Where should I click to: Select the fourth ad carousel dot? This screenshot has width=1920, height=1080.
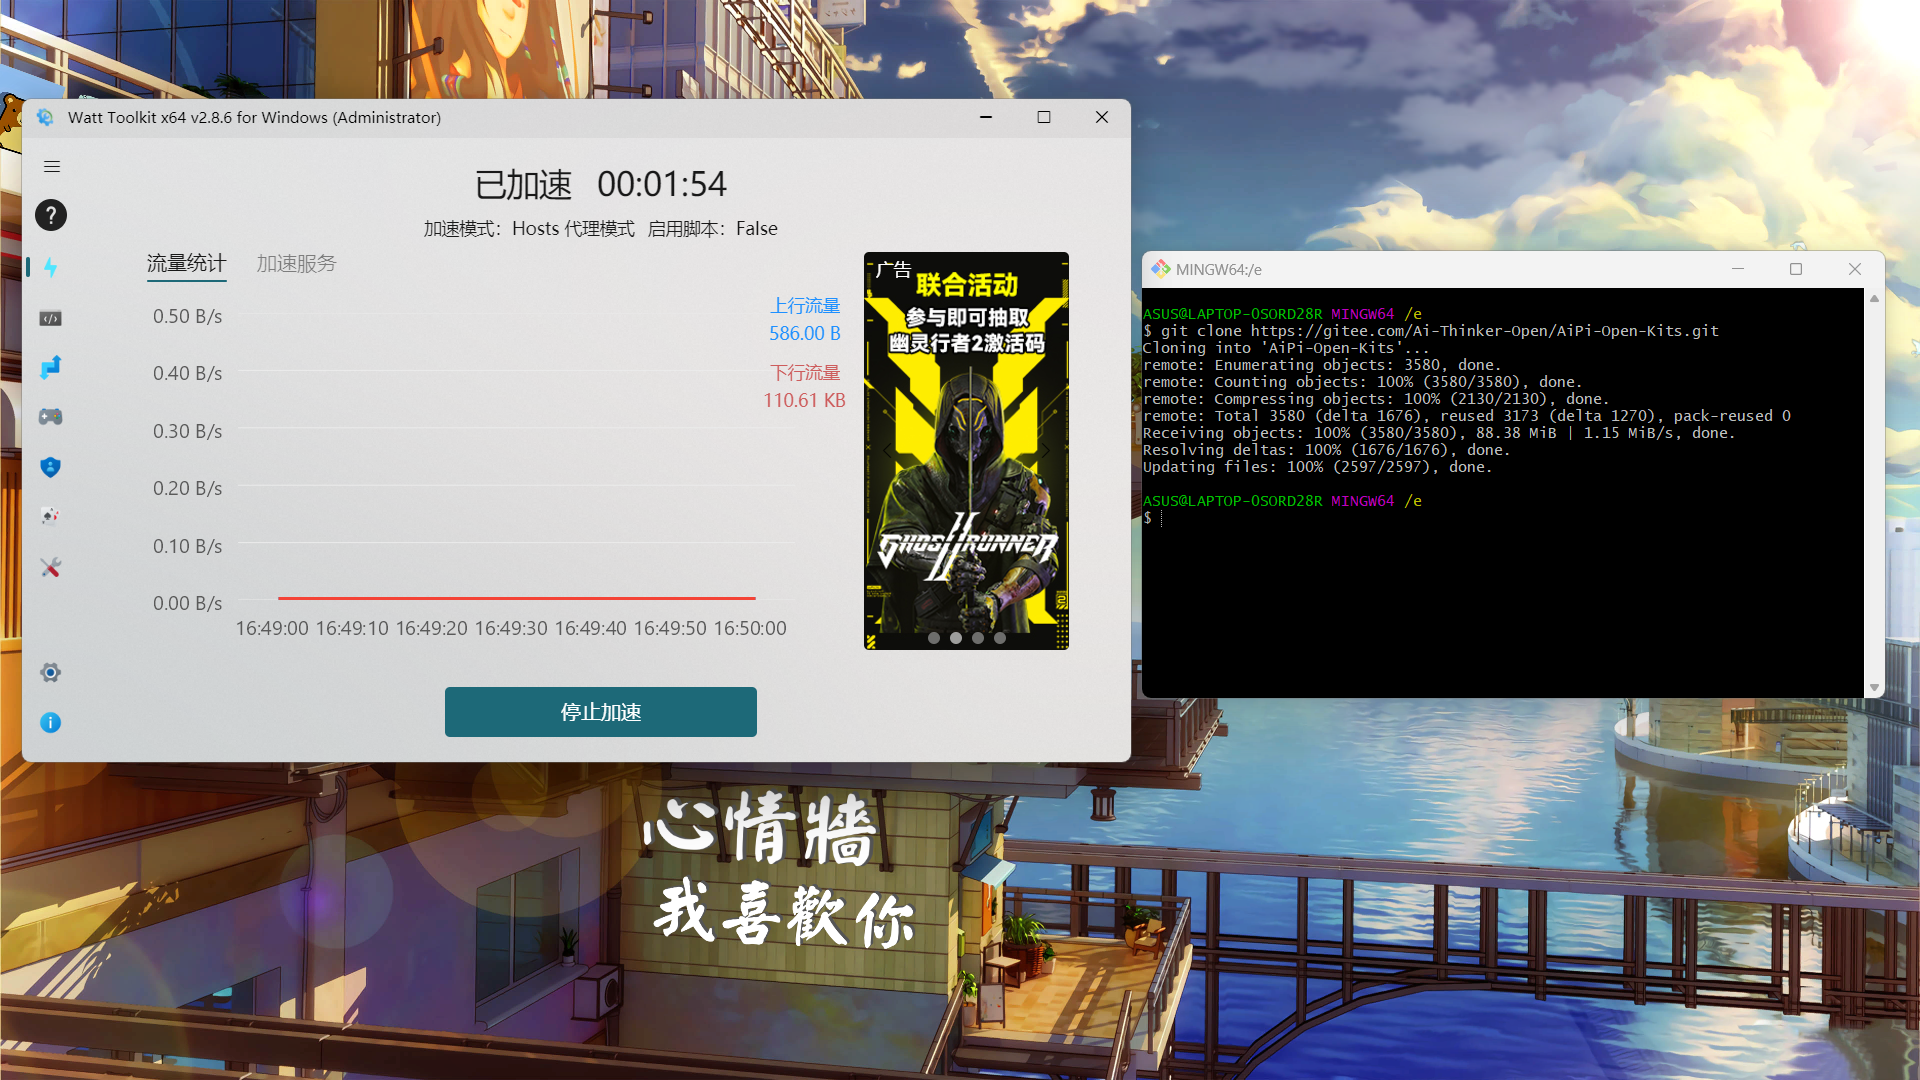(x=1000, y=638)
